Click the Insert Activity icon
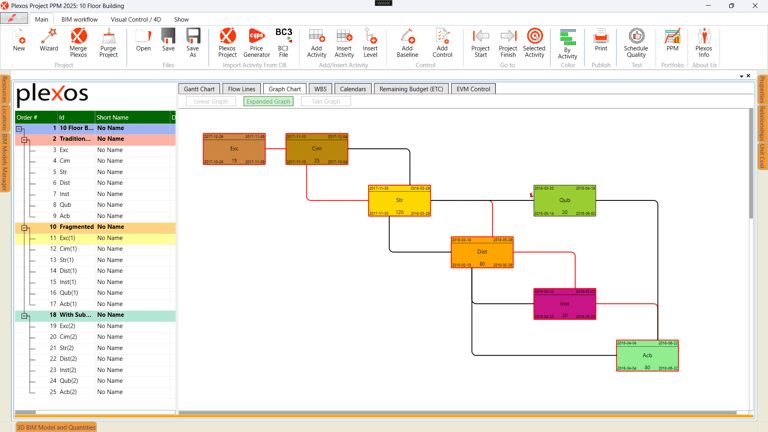The width and height of the screenshot is (768, 432). pyautogui.click(x=344, y=43)
